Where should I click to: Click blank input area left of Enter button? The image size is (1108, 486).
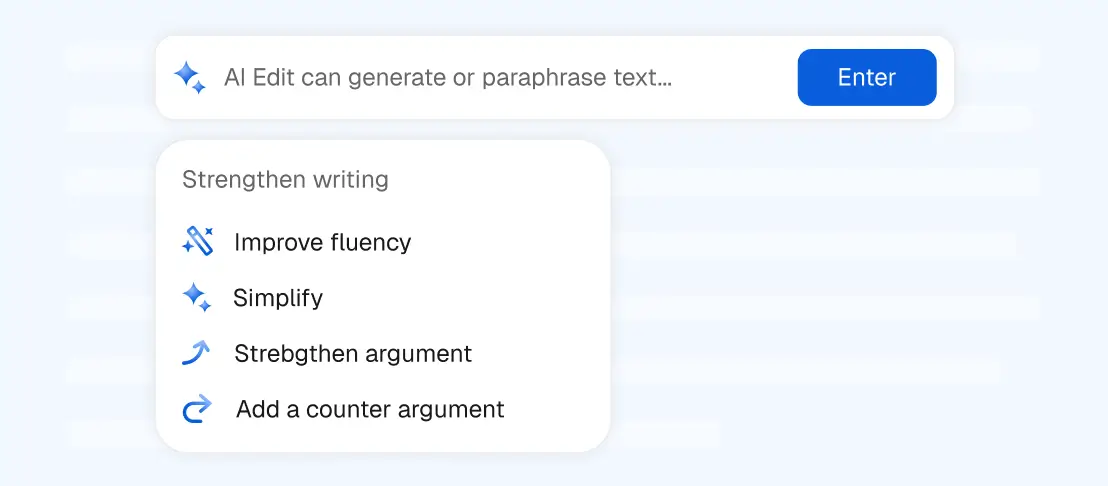coord(735,78)
